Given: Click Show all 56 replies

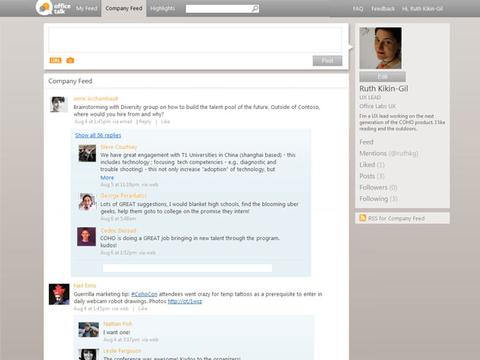Looking at the screenshot, I should 98,135.
